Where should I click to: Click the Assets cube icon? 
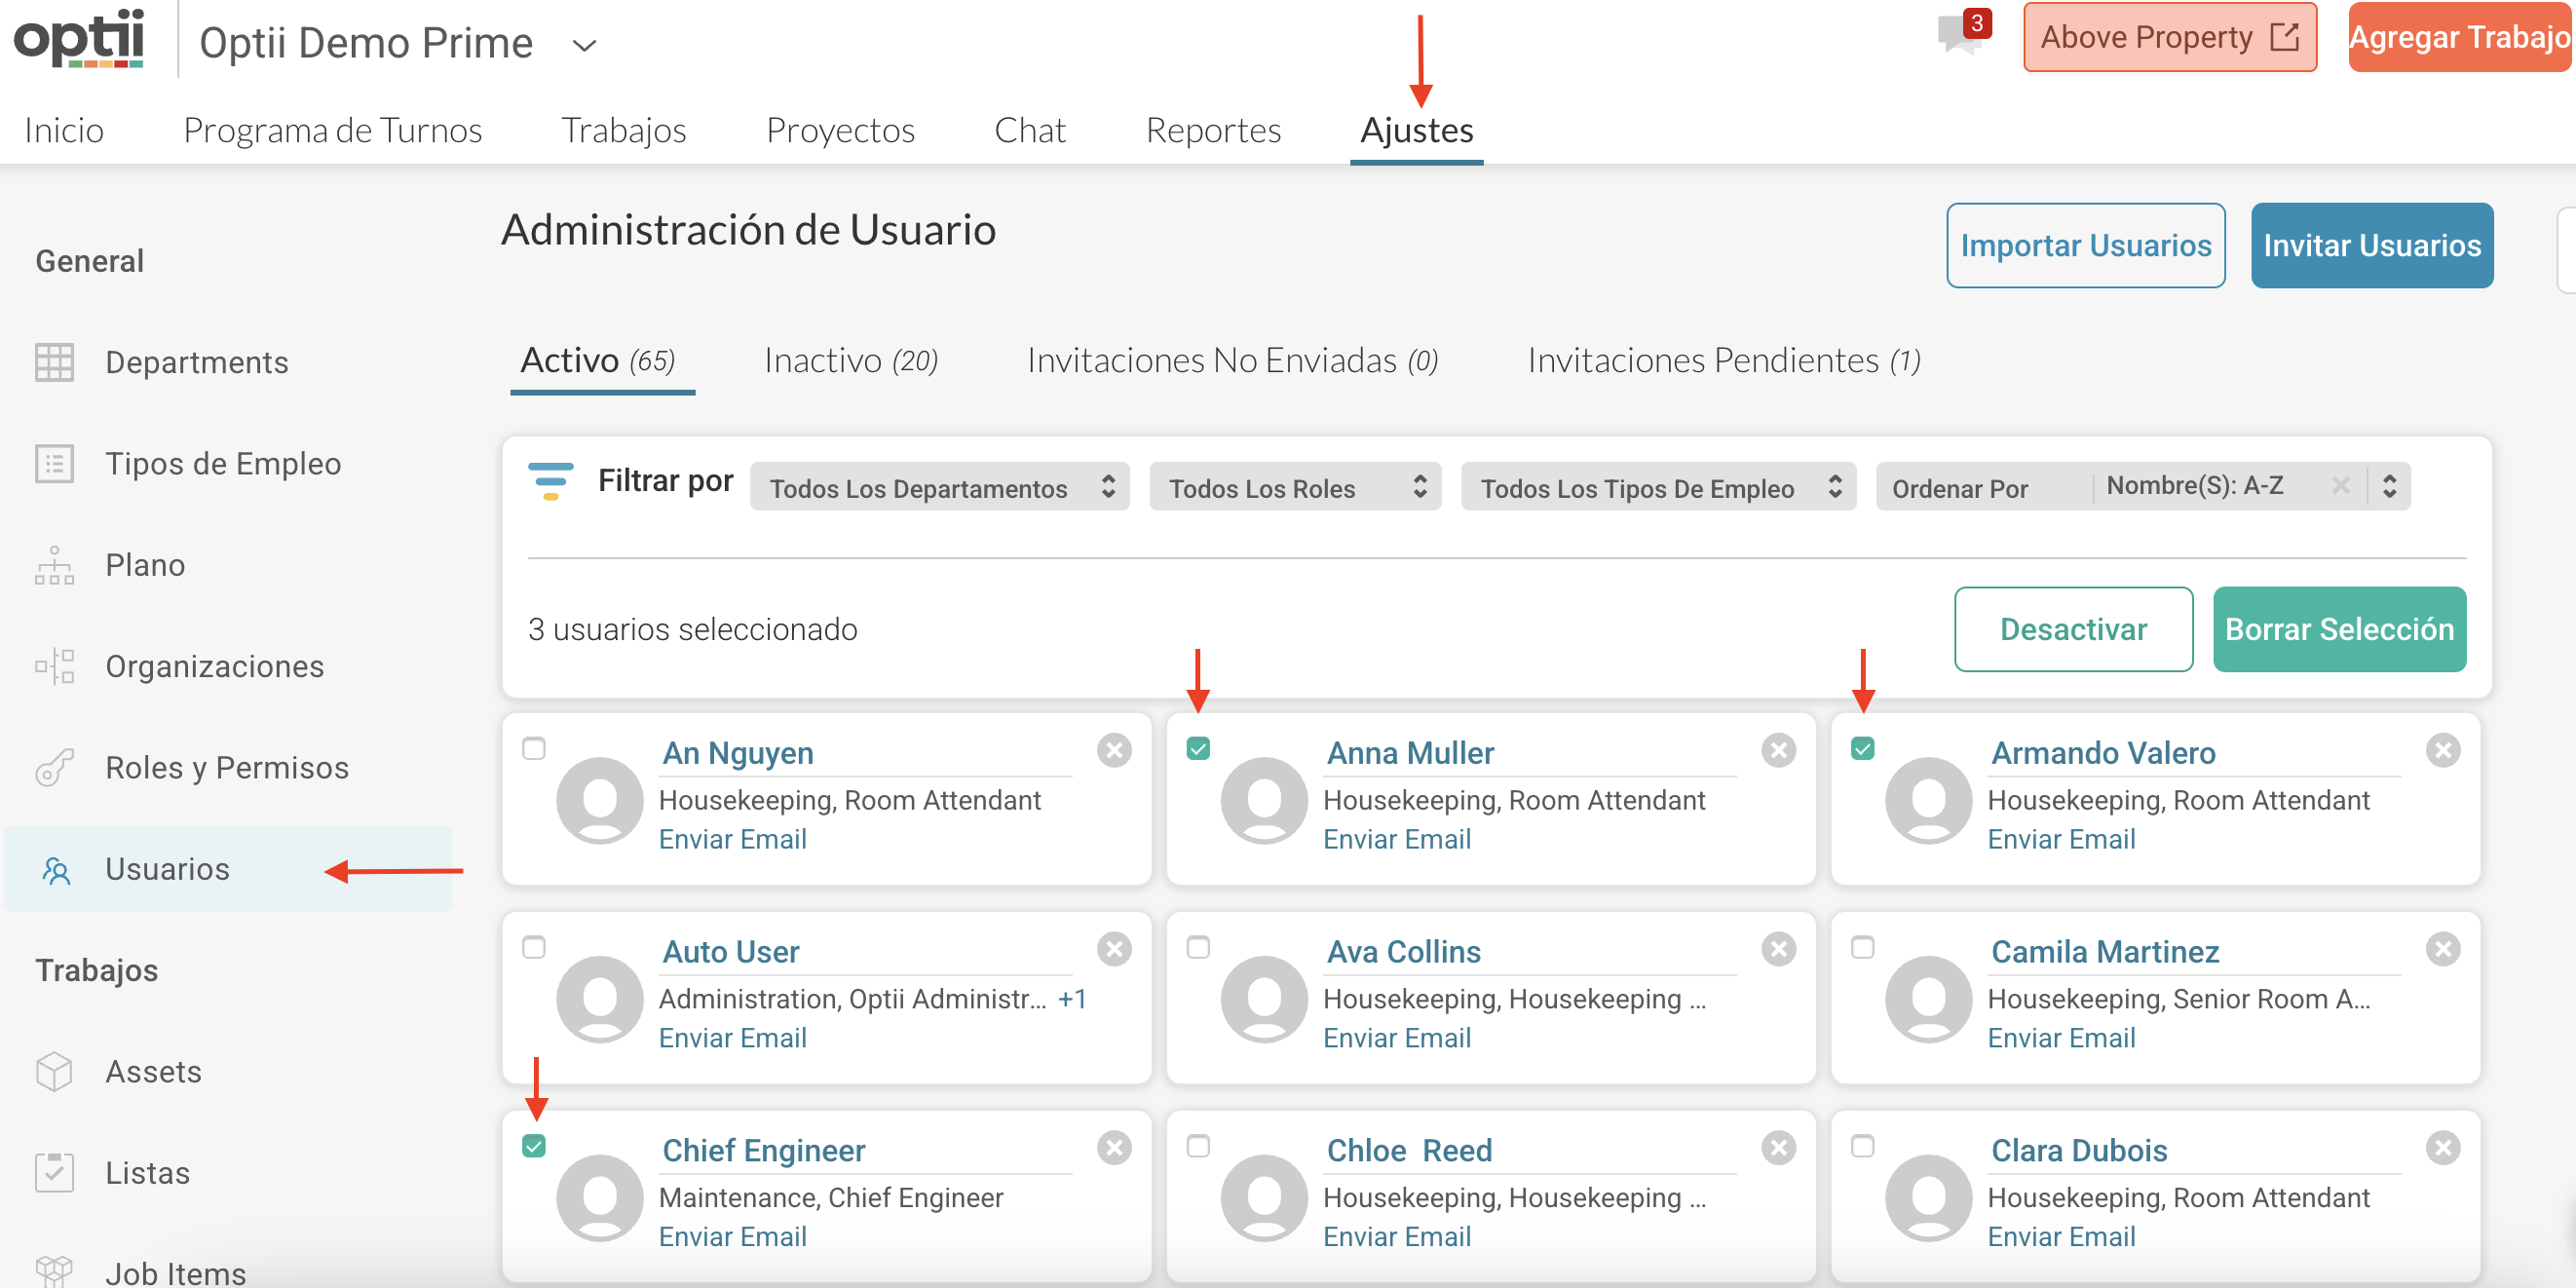54,1072
